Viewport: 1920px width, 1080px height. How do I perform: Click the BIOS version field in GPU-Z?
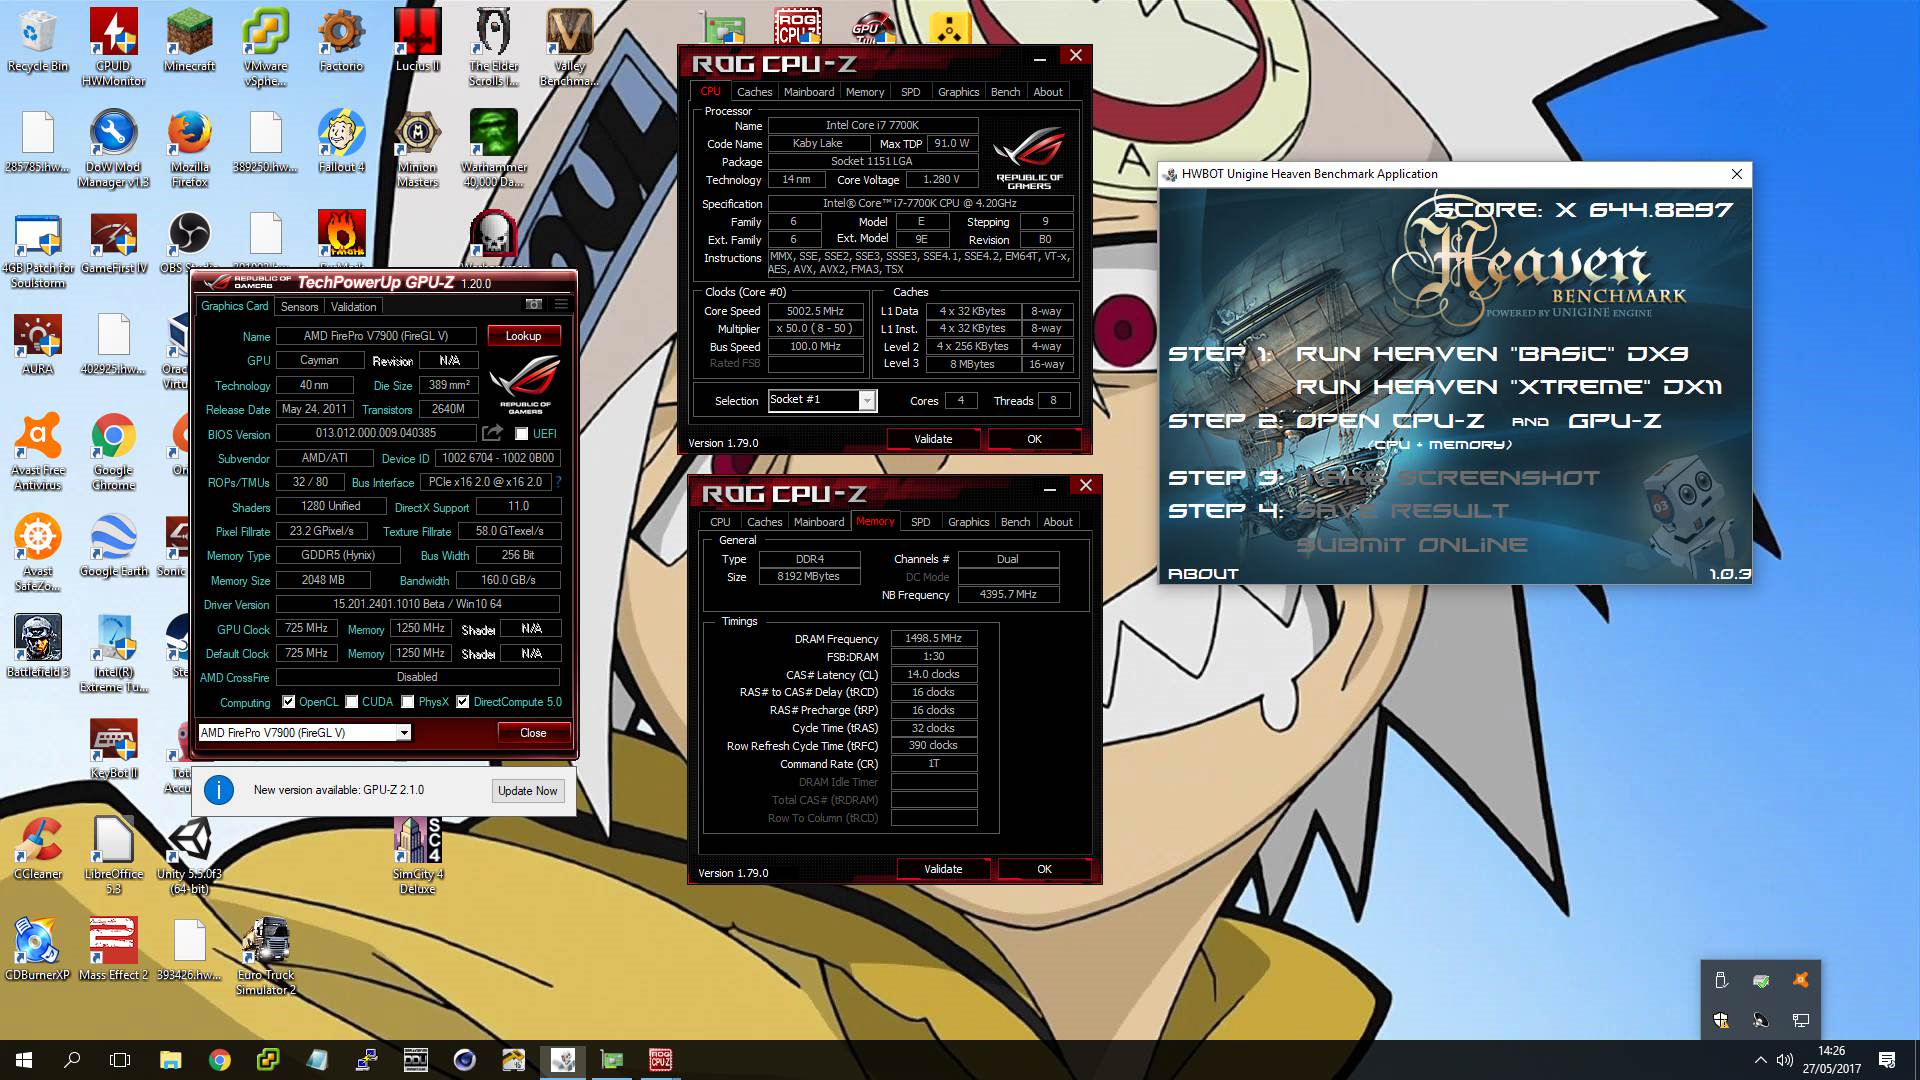point(376,433)
